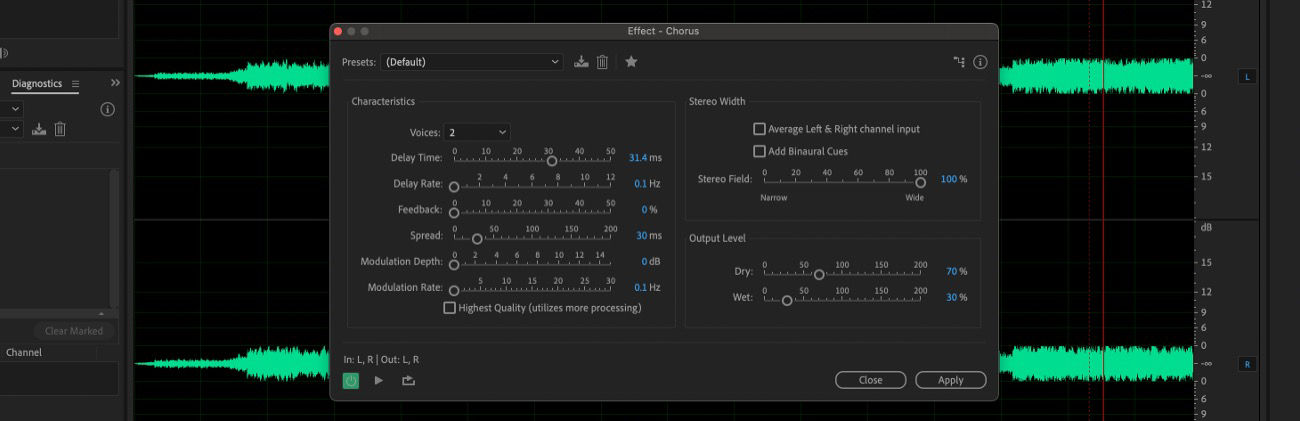This screenshot has height=421, width=1300.
Task: Toggle the R channel button
Action: [x=1247, y=364]
